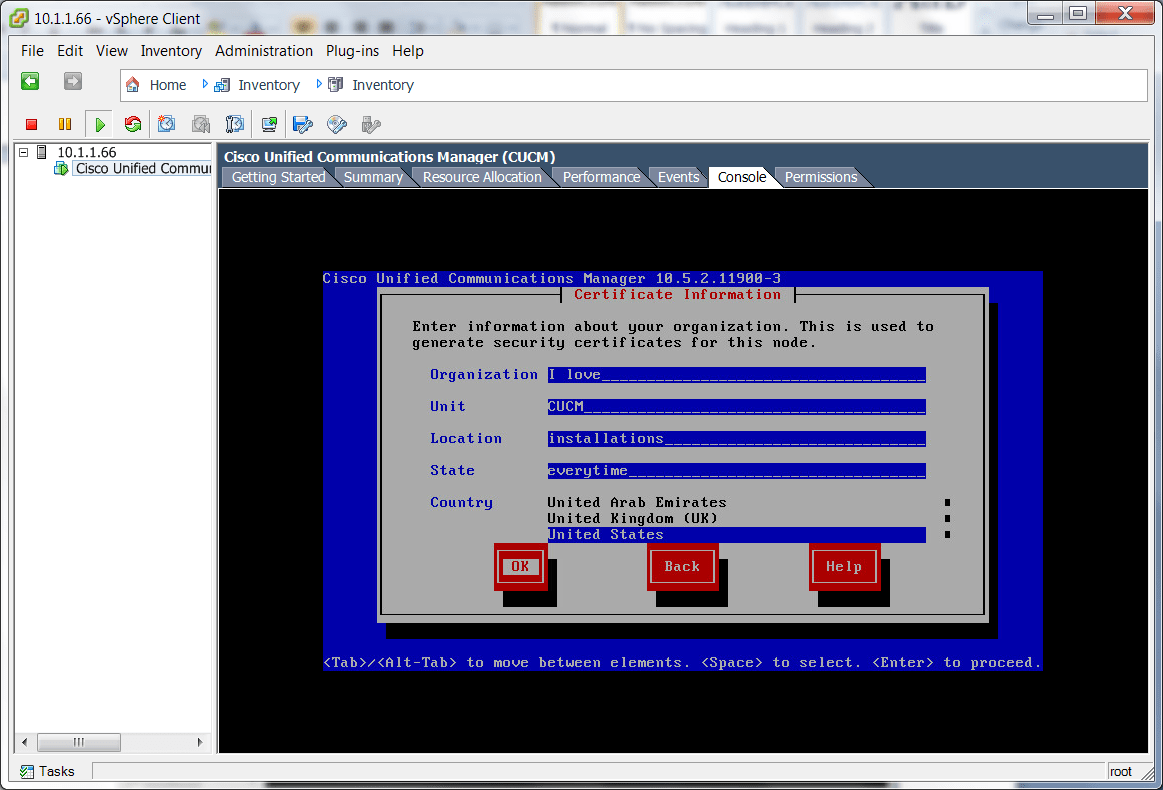Click the Unit field containing 'CUCM'
The image size is (1163, 790).
tap(737, 406)
